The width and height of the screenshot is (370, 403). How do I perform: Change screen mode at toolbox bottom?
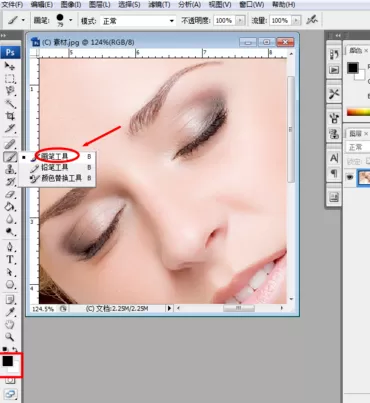10,394
